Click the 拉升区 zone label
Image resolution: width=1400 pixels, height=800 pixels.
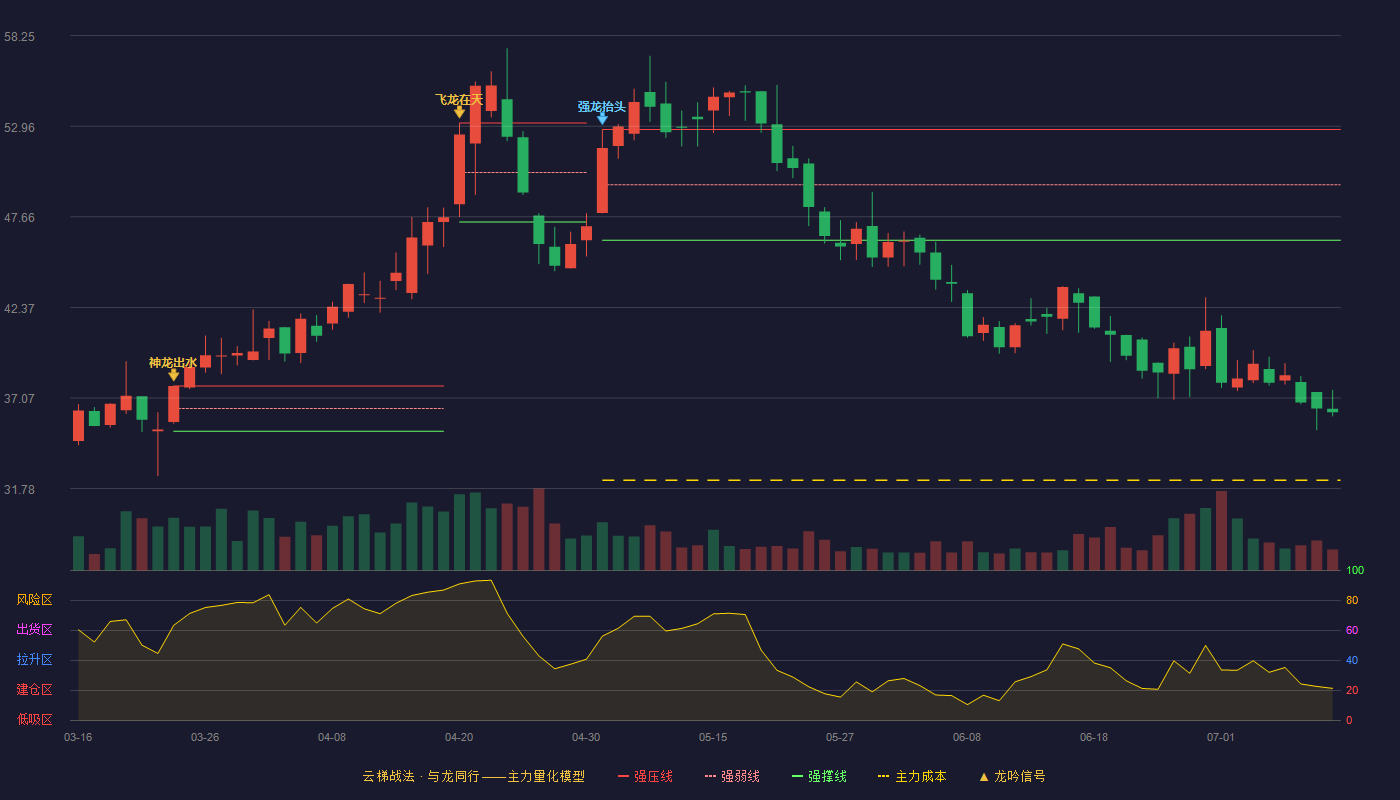coord(34,660)
